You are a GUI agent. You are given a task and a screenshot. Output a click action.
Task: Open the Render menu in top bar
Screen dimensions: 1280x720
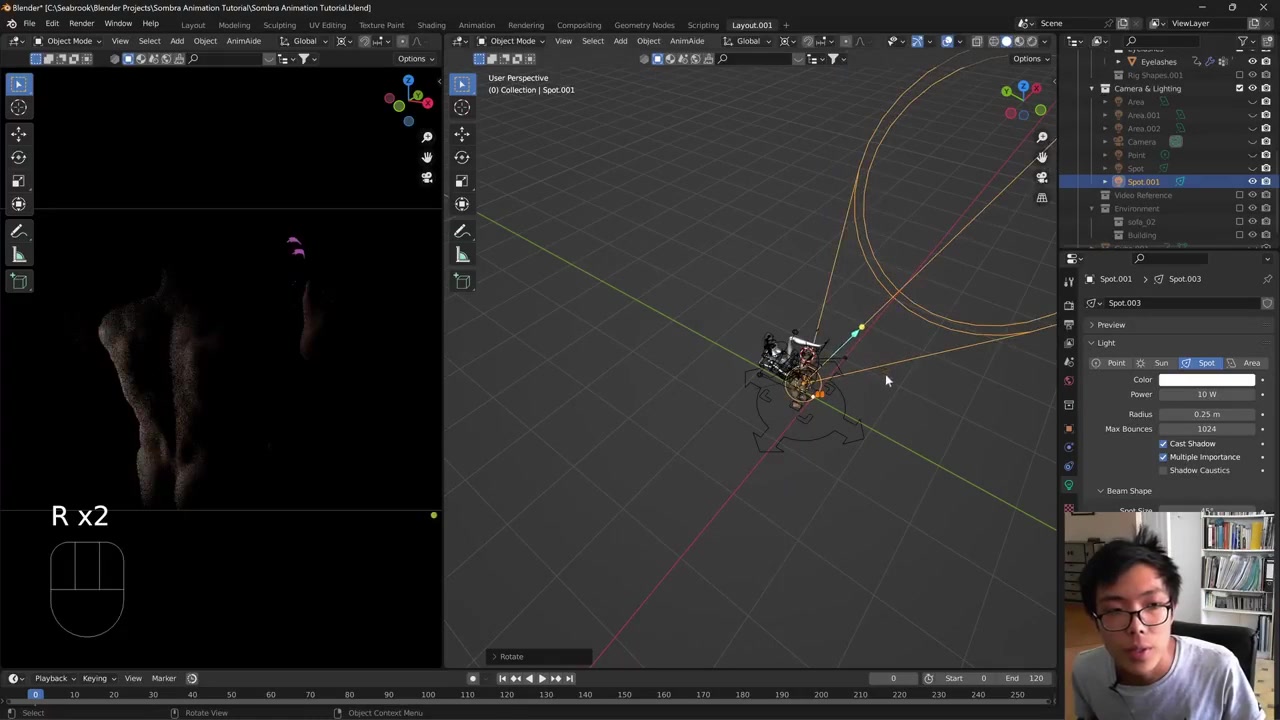tap(81, 24)
